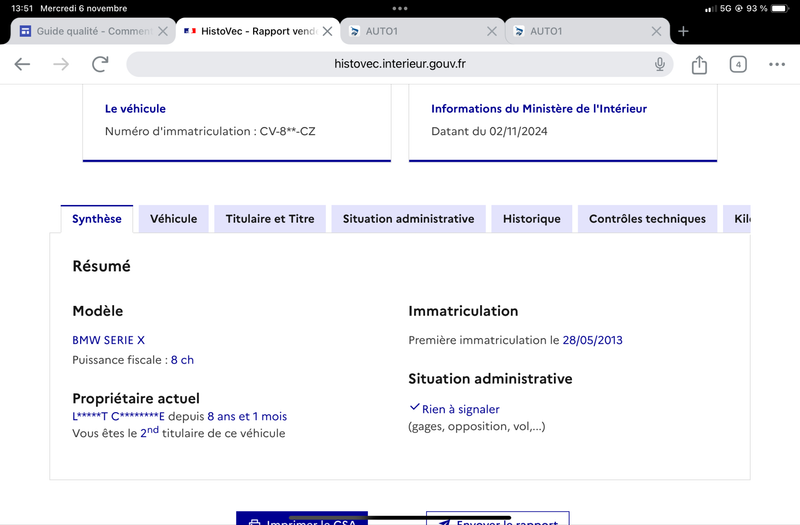
Task: Close the Guide qualité tab
Action: (163, 31)
